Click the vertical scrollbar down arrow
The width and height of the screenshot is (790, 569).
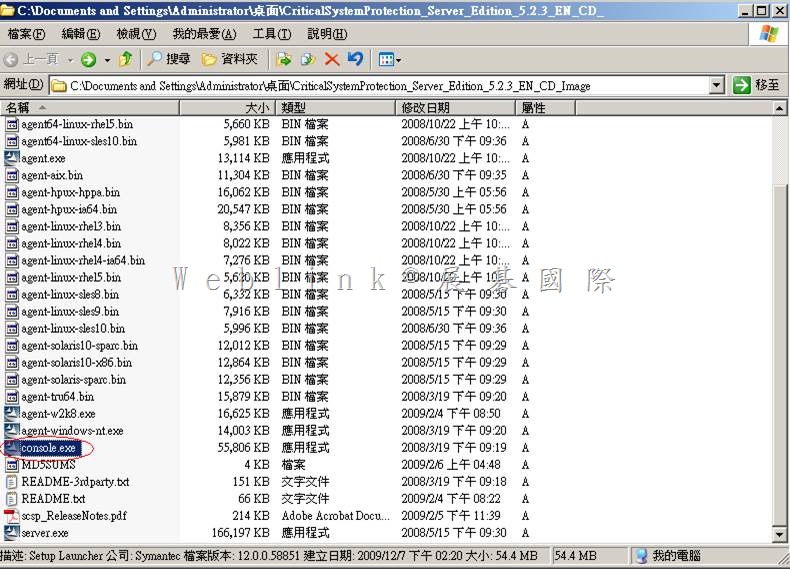[x=781, y=534]
